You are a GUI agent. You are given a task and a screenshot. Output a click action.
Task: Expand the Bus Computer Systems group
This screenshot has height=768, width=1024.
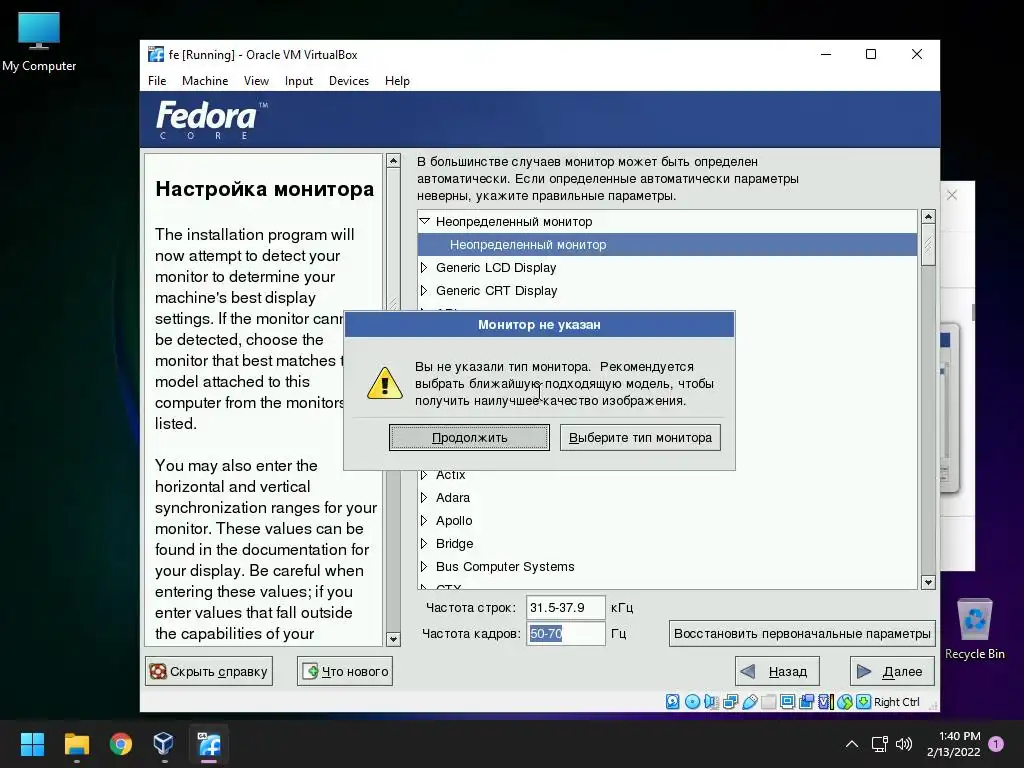tap(424, 566)
